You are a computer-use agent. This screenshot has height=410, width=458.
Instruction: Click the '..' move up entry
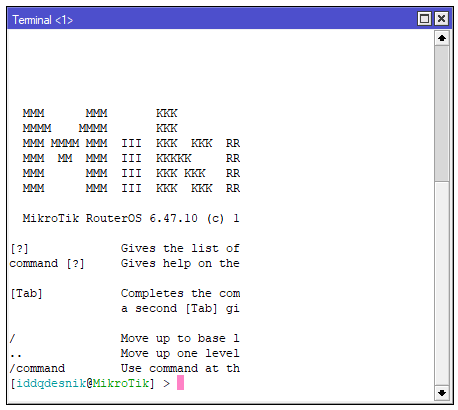16,355
